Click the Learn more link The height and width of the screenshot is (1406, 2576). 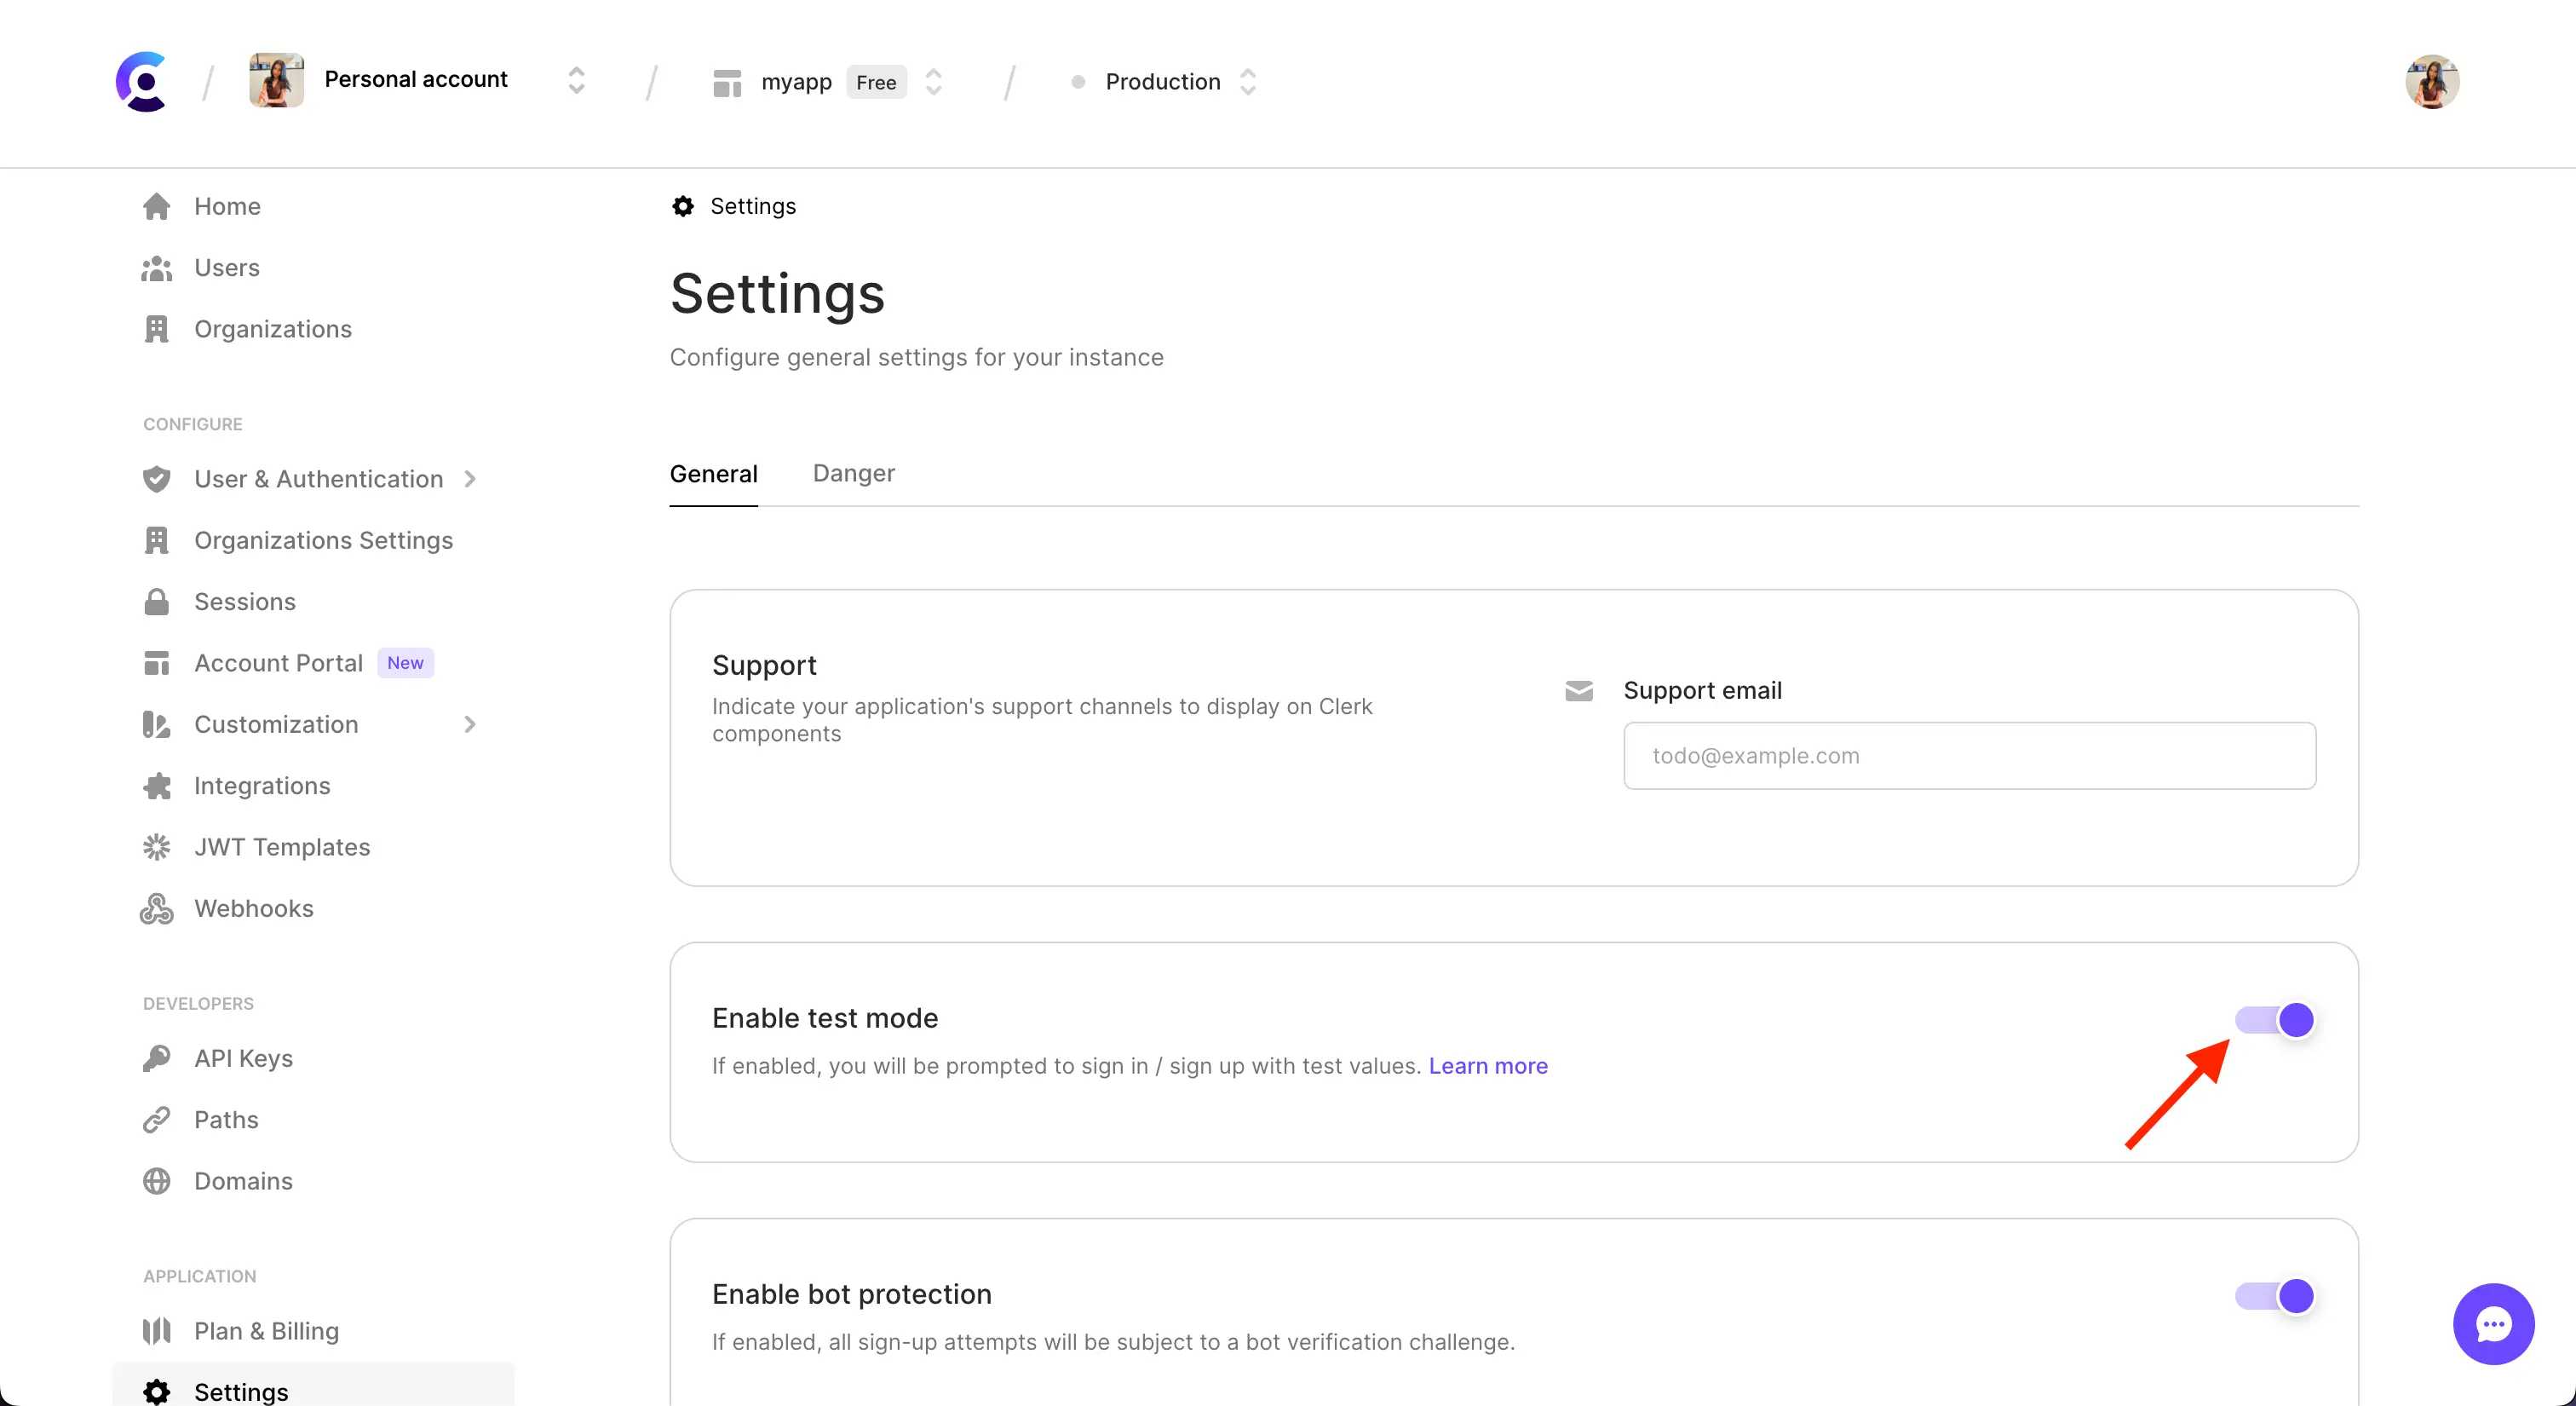pos(1487,1066)
